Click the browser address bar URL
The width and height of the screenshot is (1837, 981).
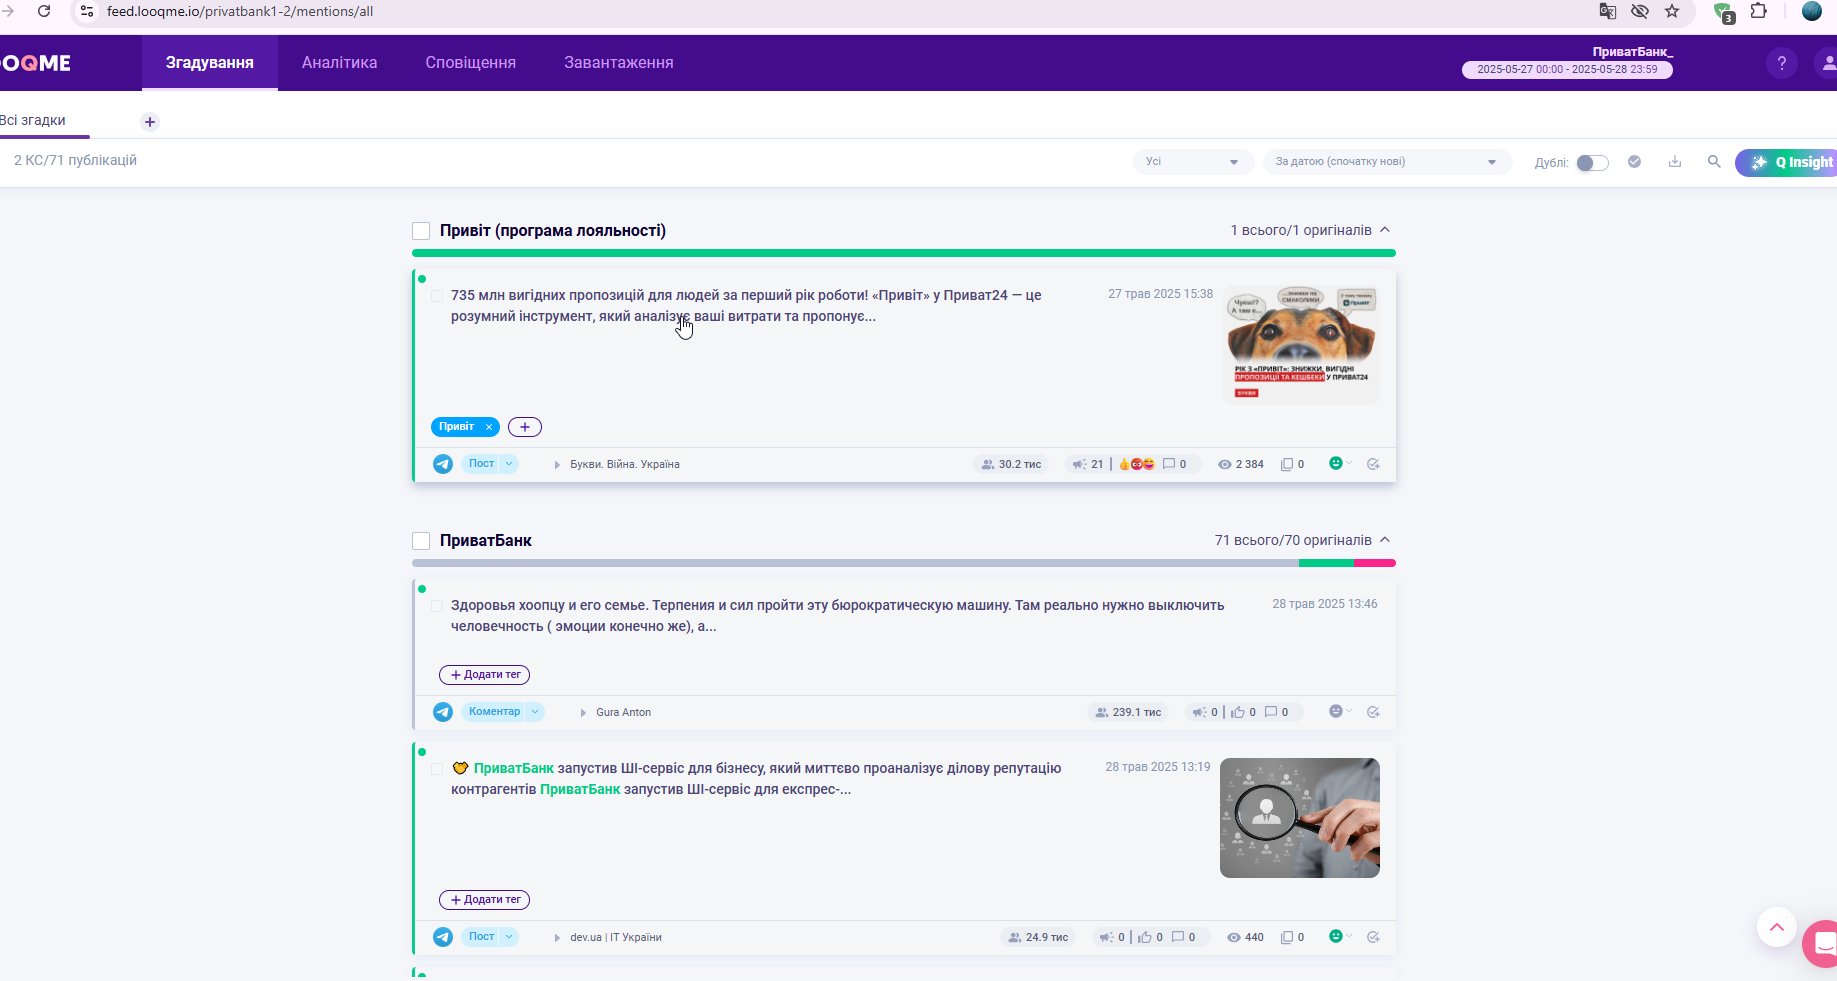click(x=240, y=11)
